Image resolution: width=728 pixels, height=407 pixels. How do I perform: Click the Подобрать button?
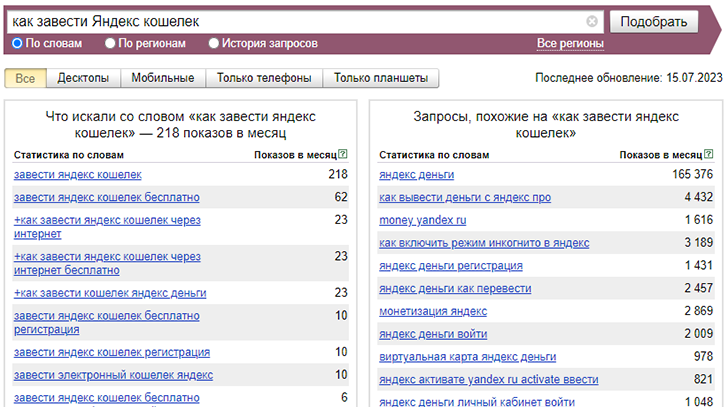click(654, 21)
